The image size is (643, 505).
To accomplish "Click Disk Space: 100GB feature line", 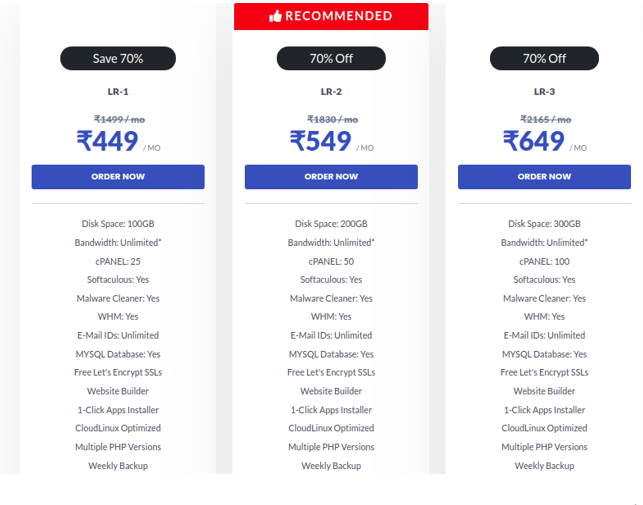I will [118, 224].
